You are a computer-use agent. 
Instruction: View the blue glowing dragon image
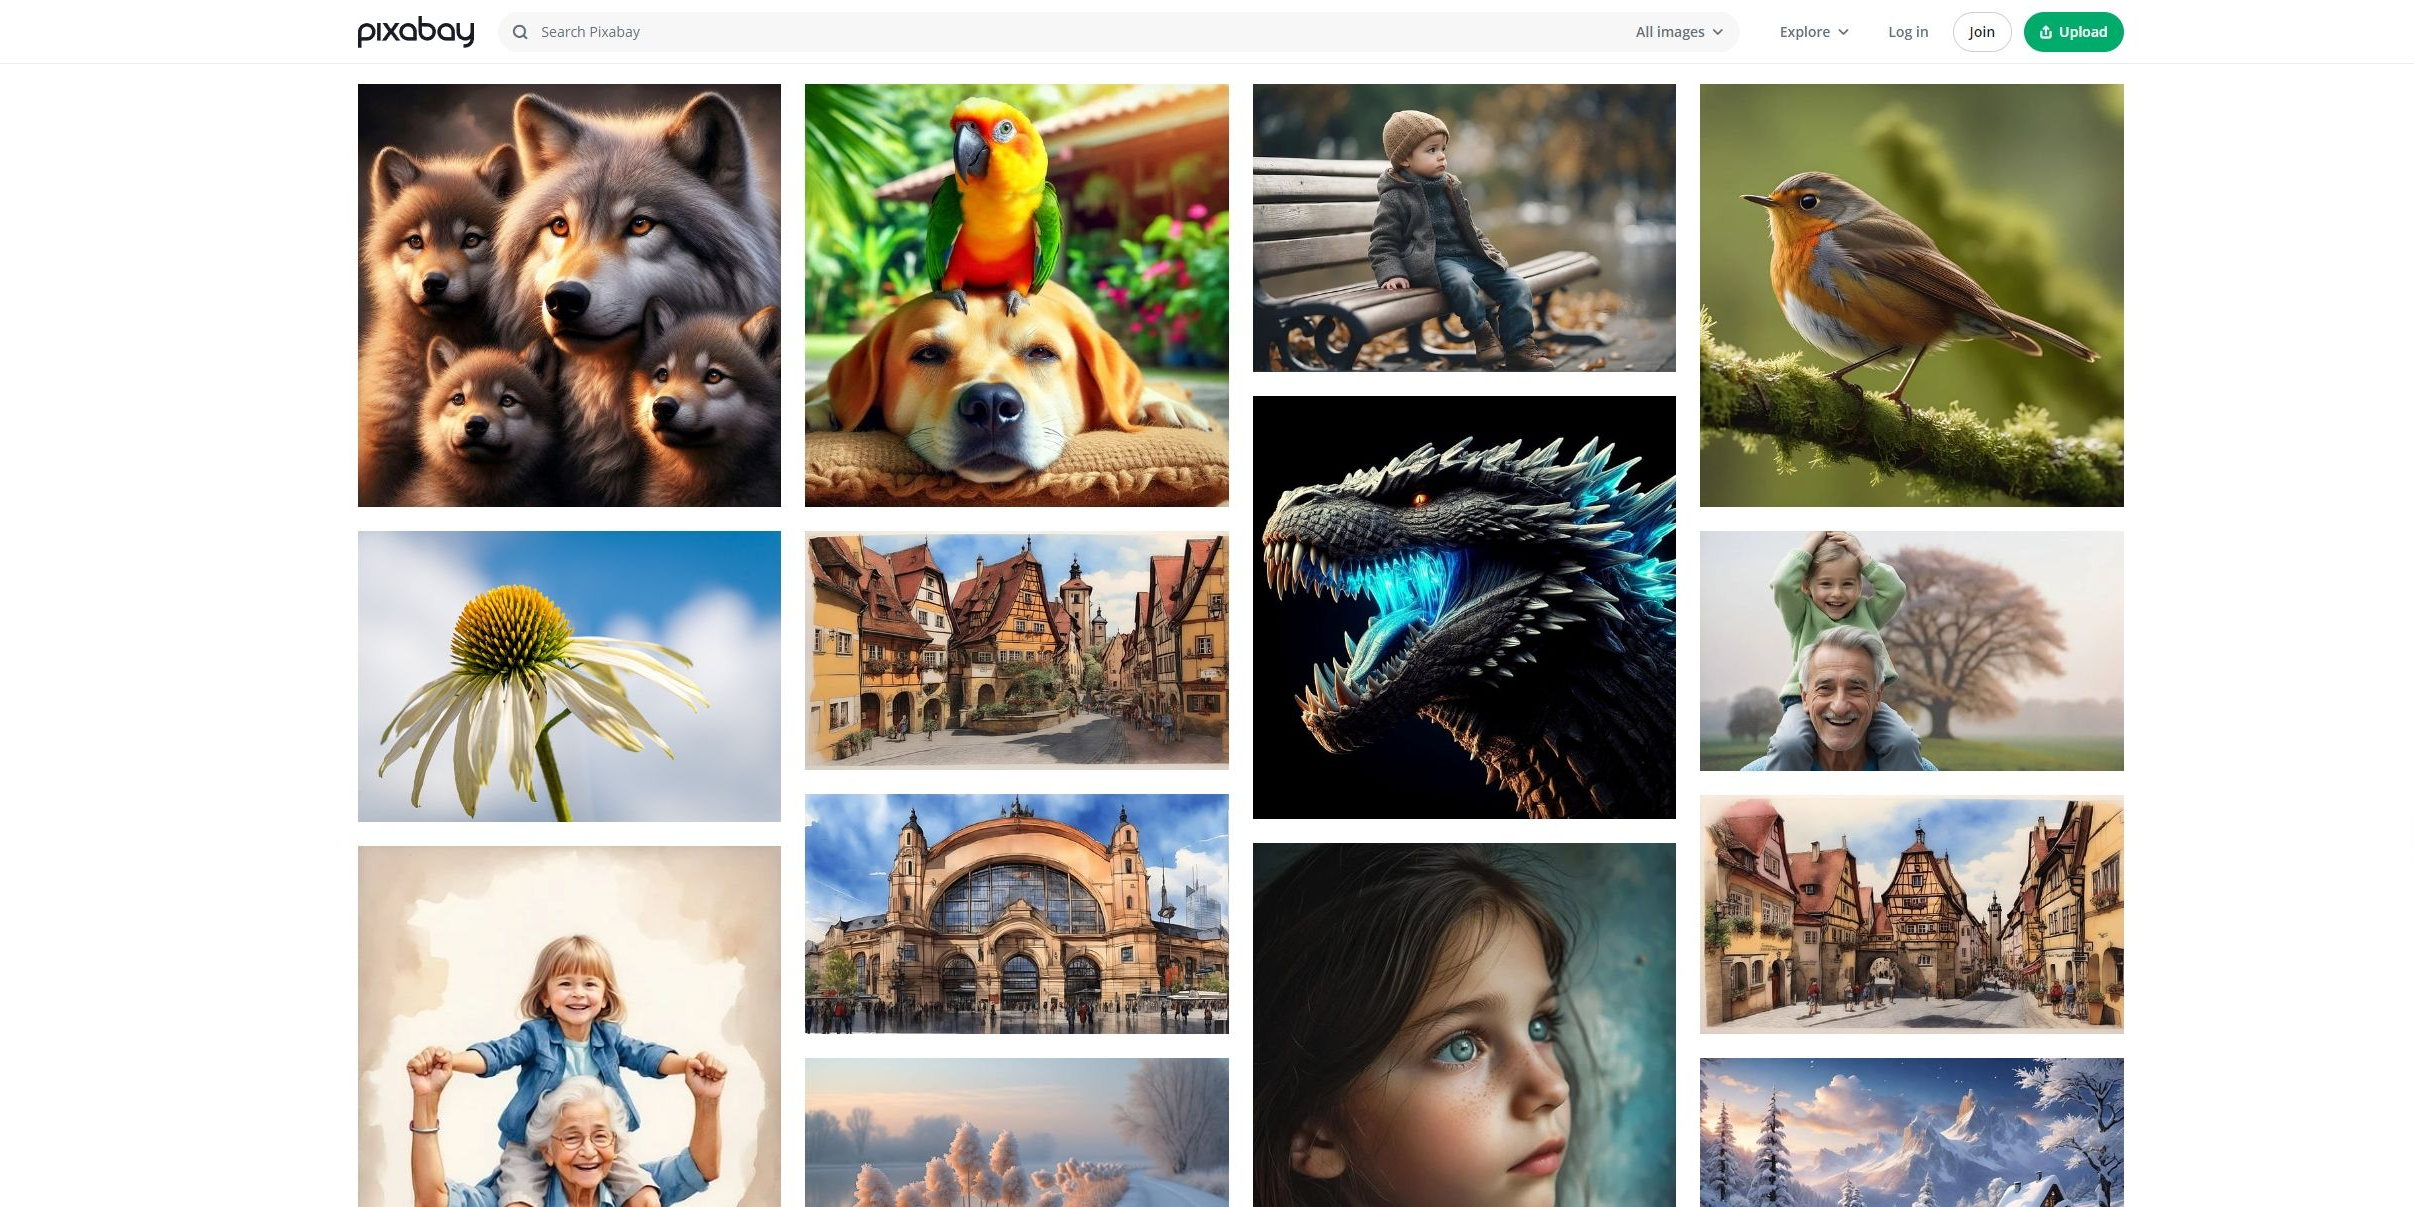click(x=1463, y=607)
